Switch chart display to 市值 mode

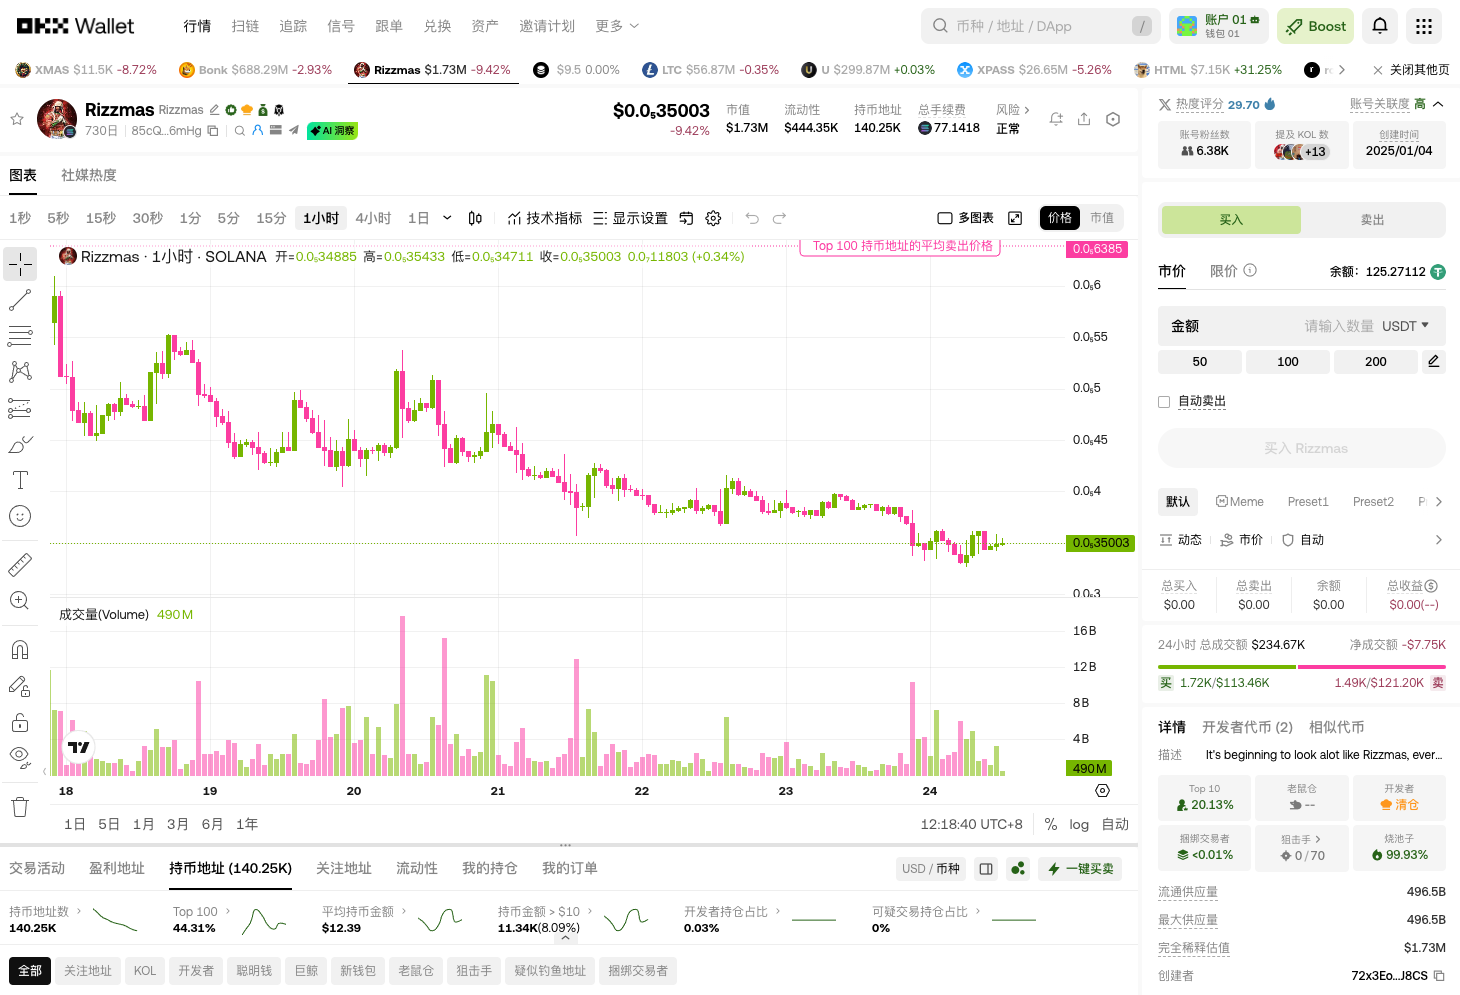tap(1101, 218)
